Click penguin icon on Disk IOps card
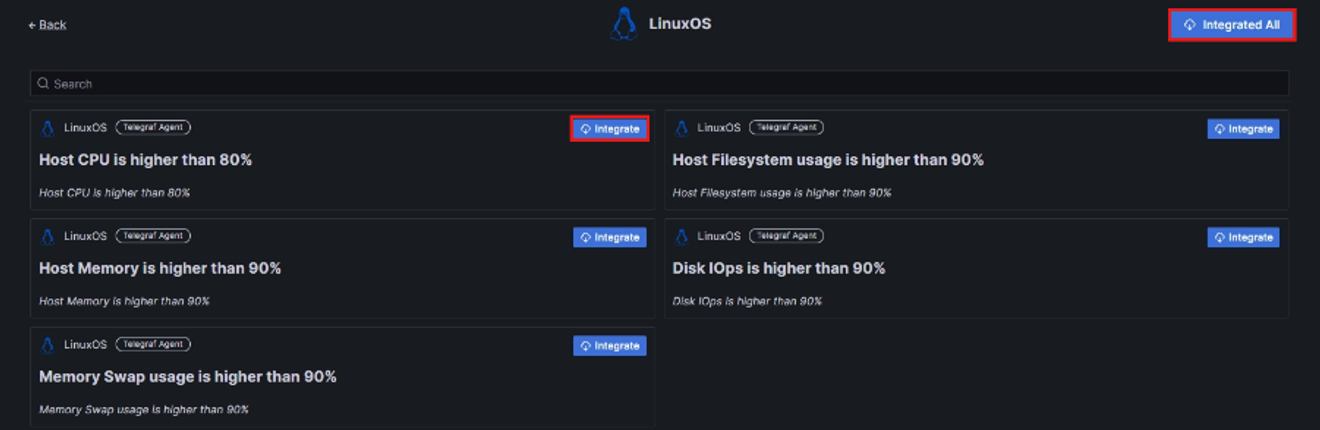This screenshot has height=430, width=1320. pyautogui.click(x=681, y=237)
